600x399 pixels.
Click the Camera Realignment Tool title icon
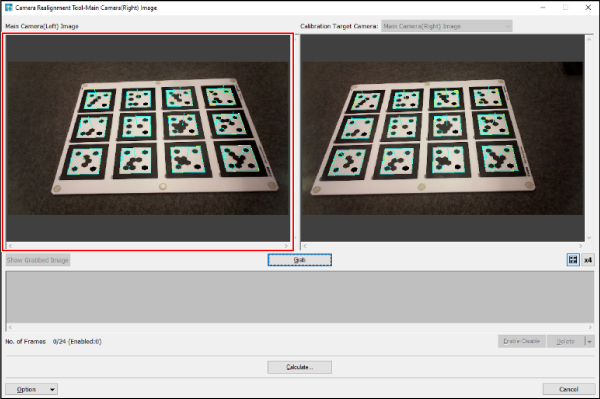[x=8, y=7]
